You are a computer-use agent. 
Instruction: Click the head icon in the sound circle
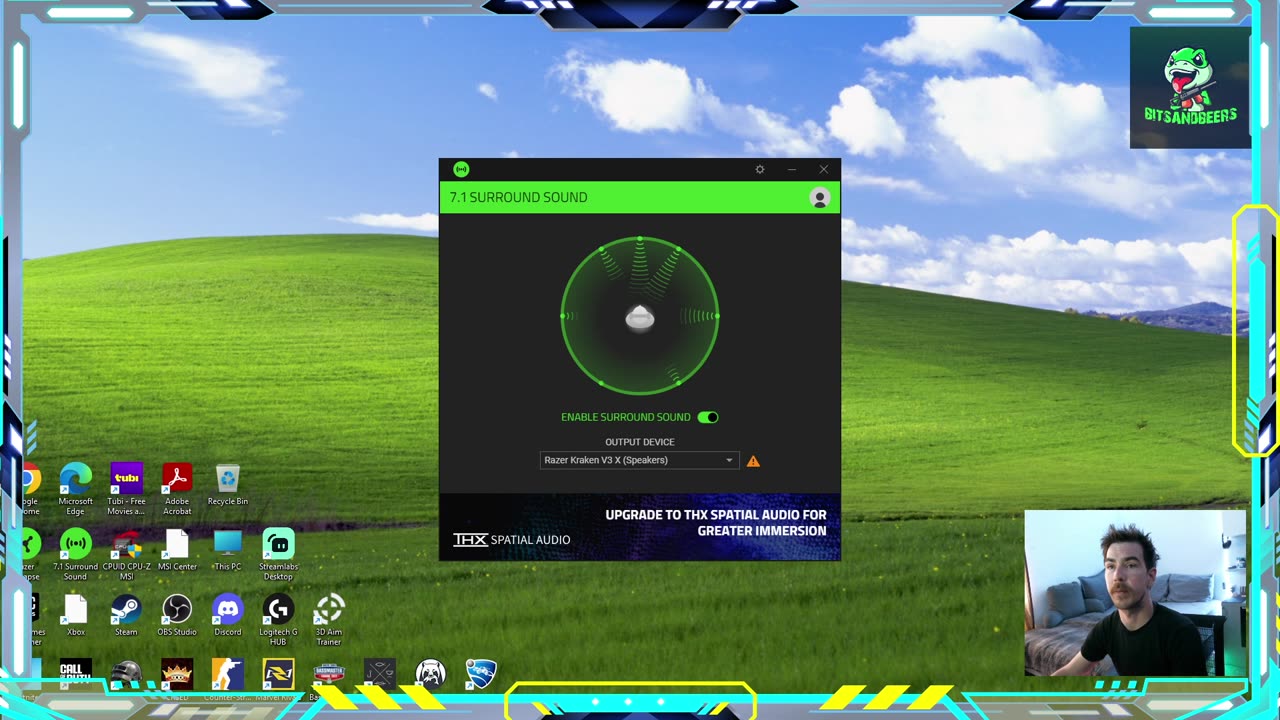pos(640,318)
